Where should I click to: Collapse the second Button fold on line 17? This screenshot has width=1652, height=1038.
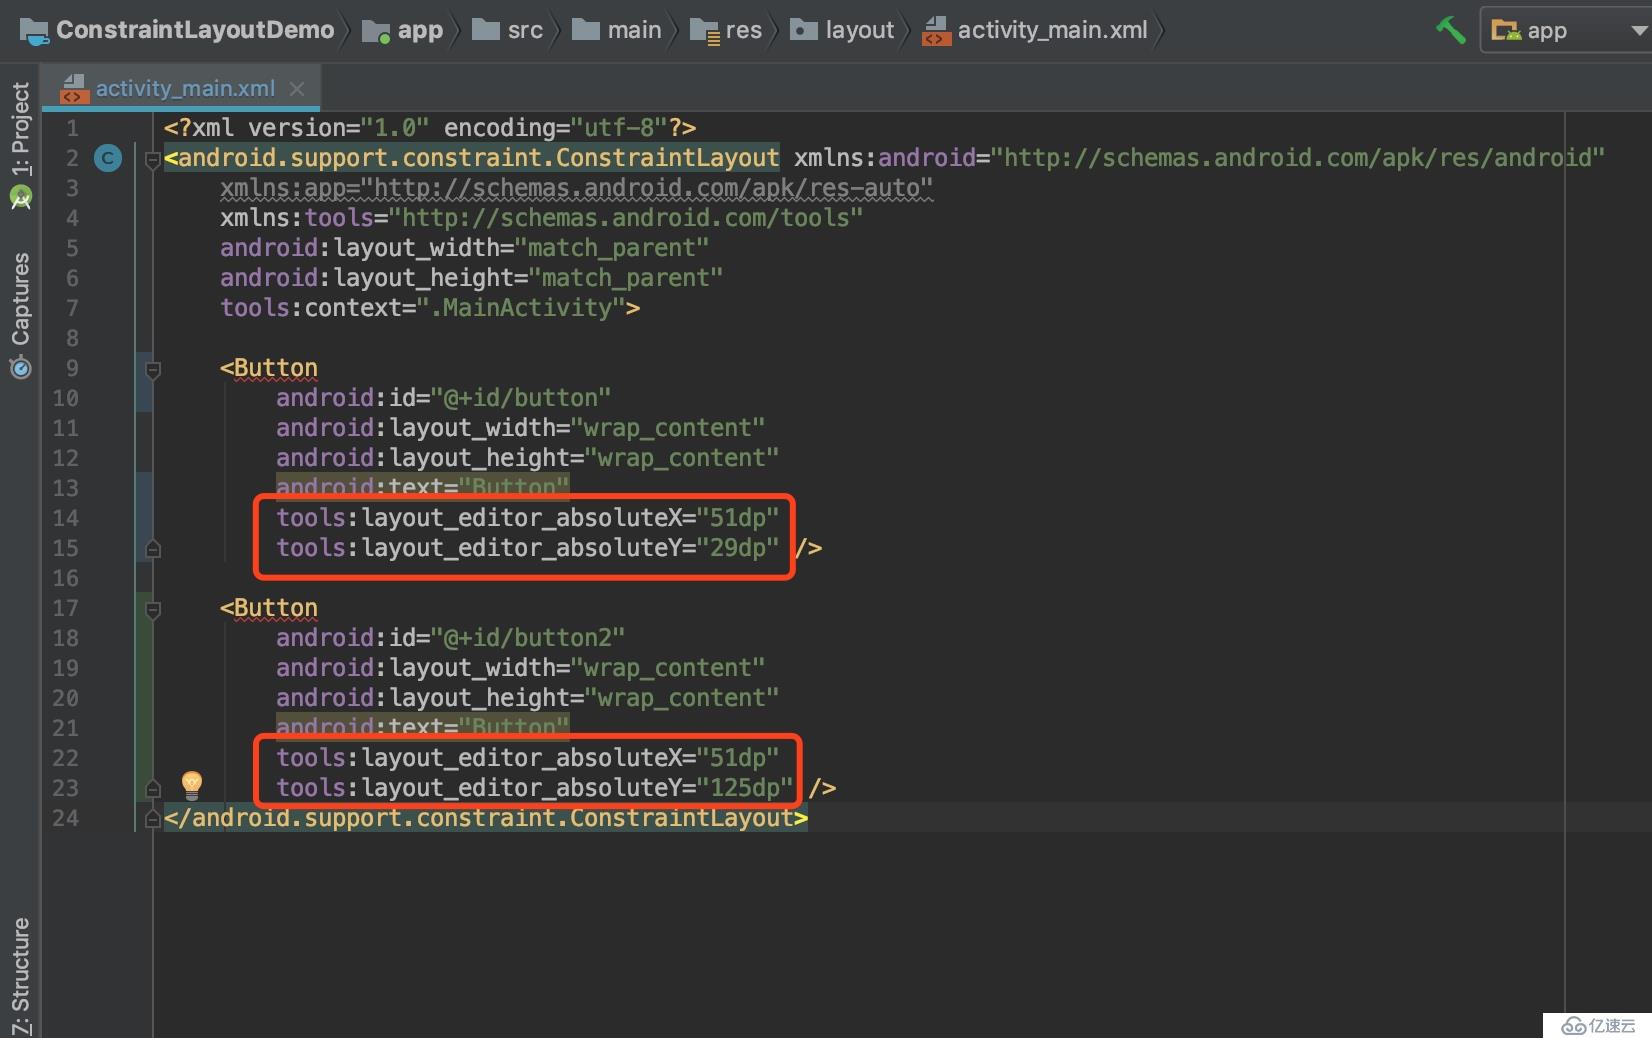(153, 609)
